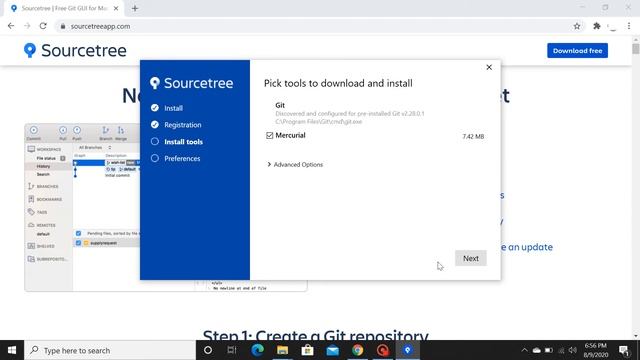Switch to Sourcetree setup in the taskbar

click(407, 350)
